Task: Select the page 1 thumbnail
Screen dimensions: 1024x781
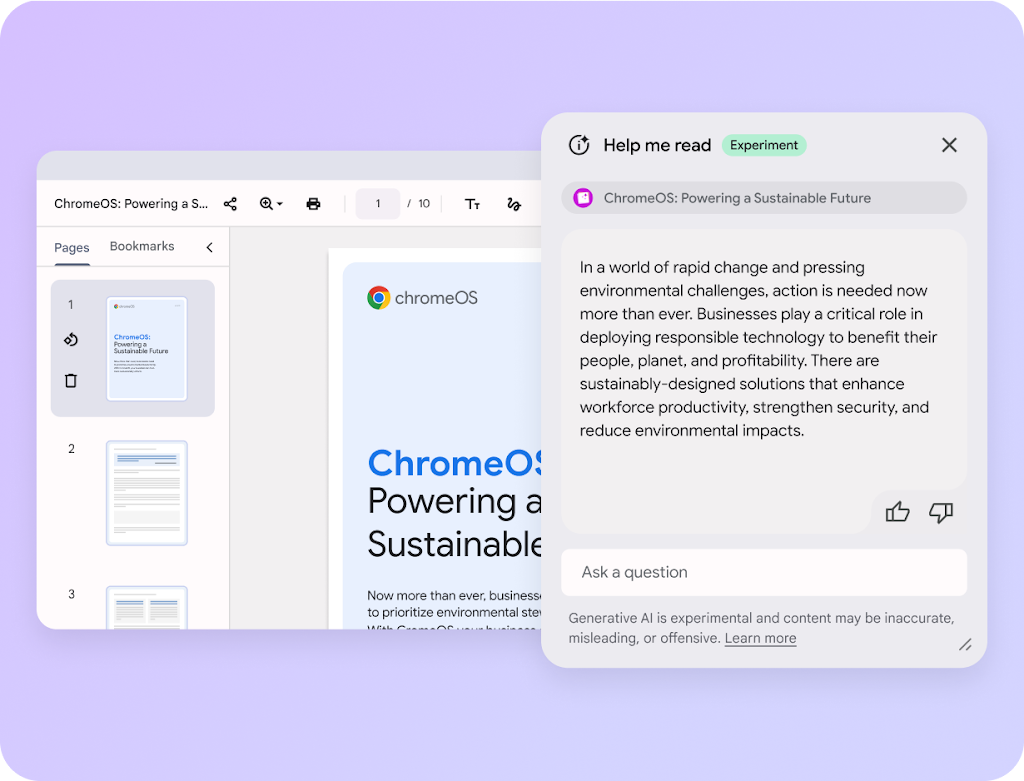Action: (147, 348)
